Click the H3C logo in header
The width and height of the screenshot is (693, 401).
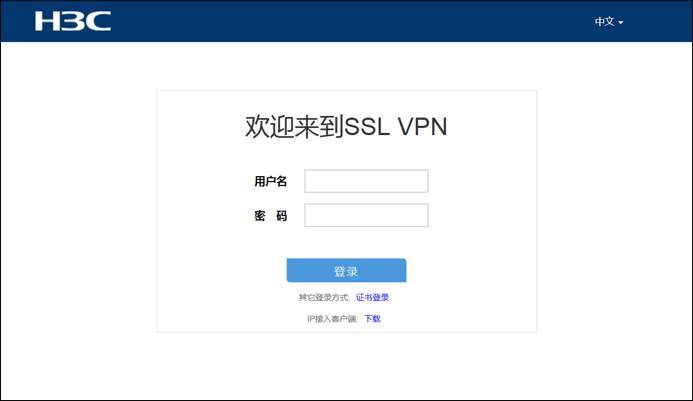[x=73, y=21]
